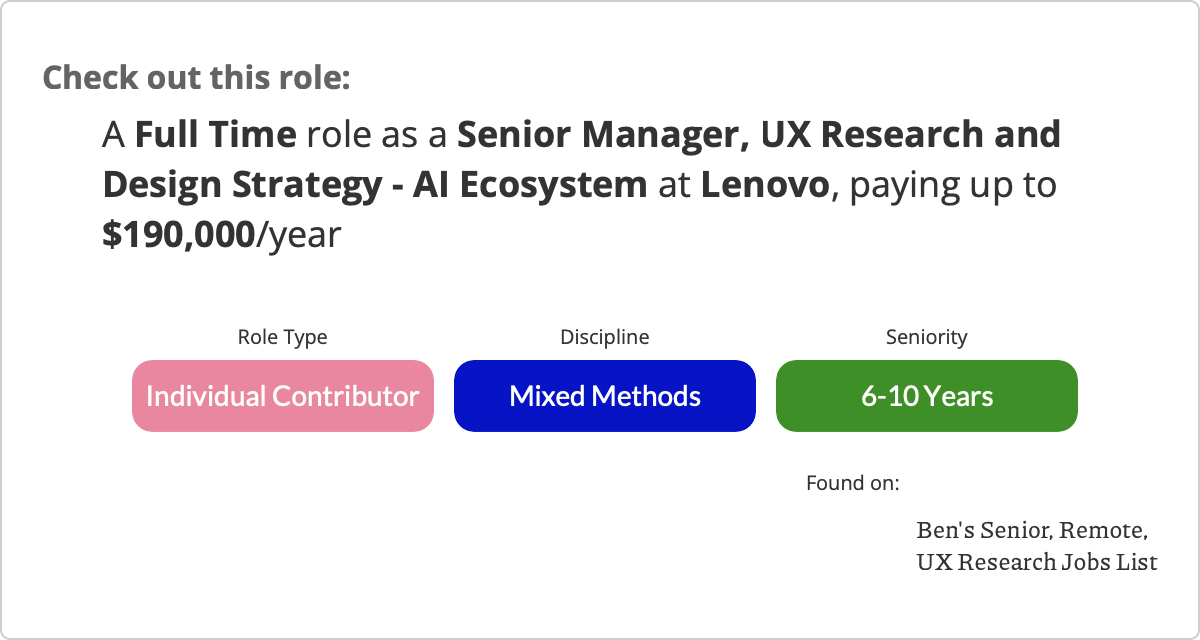Click the Senior Manager job title text
This screenshot has height=640, width=1200.
600,134
